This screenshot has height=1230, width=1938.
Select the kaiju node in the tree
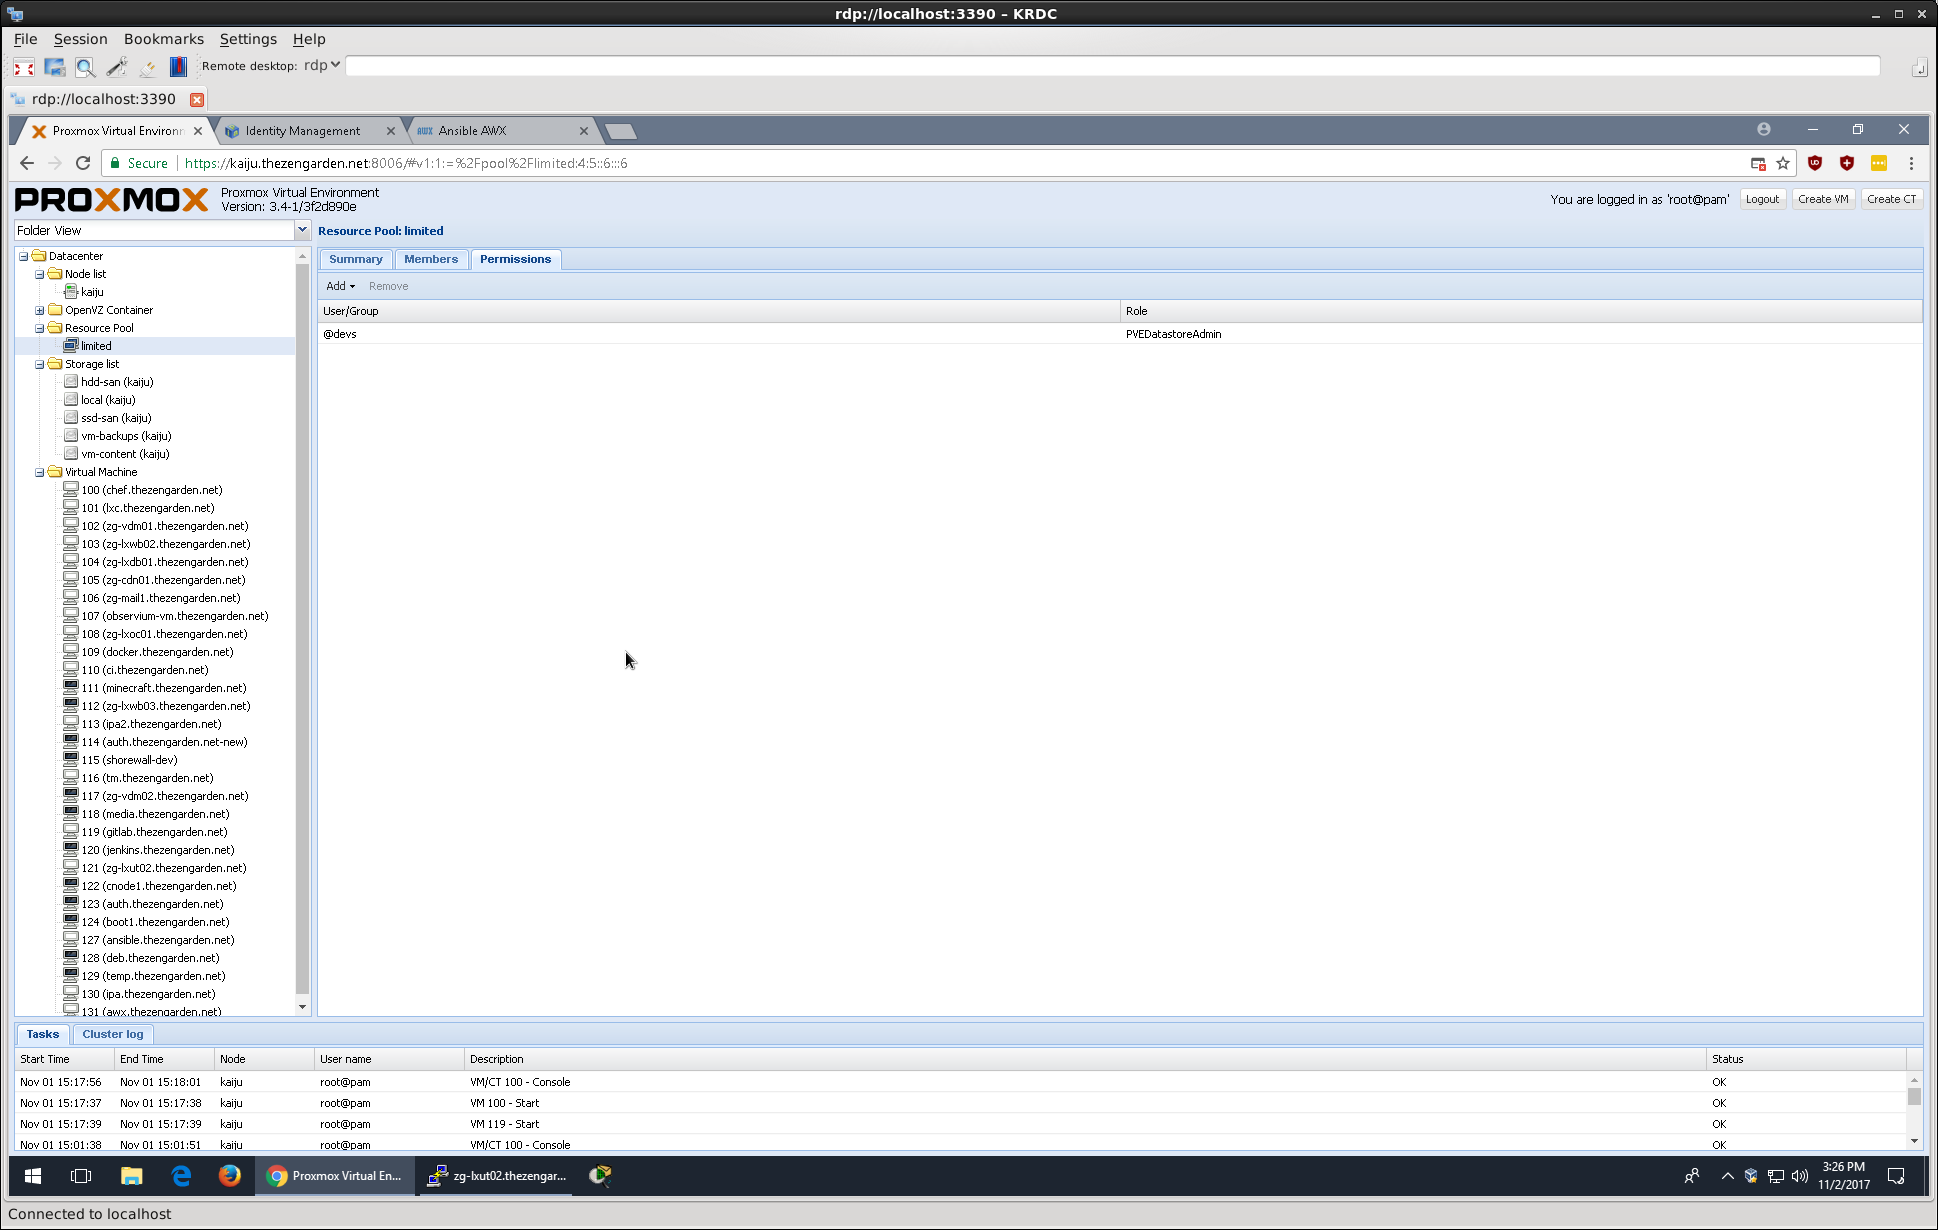92,292
